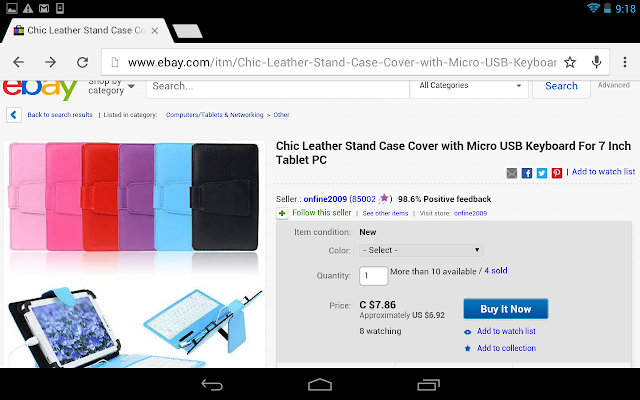The image size is (640, 400).
Task: Bookmark page with the star icon
Action: click(570, 62)
